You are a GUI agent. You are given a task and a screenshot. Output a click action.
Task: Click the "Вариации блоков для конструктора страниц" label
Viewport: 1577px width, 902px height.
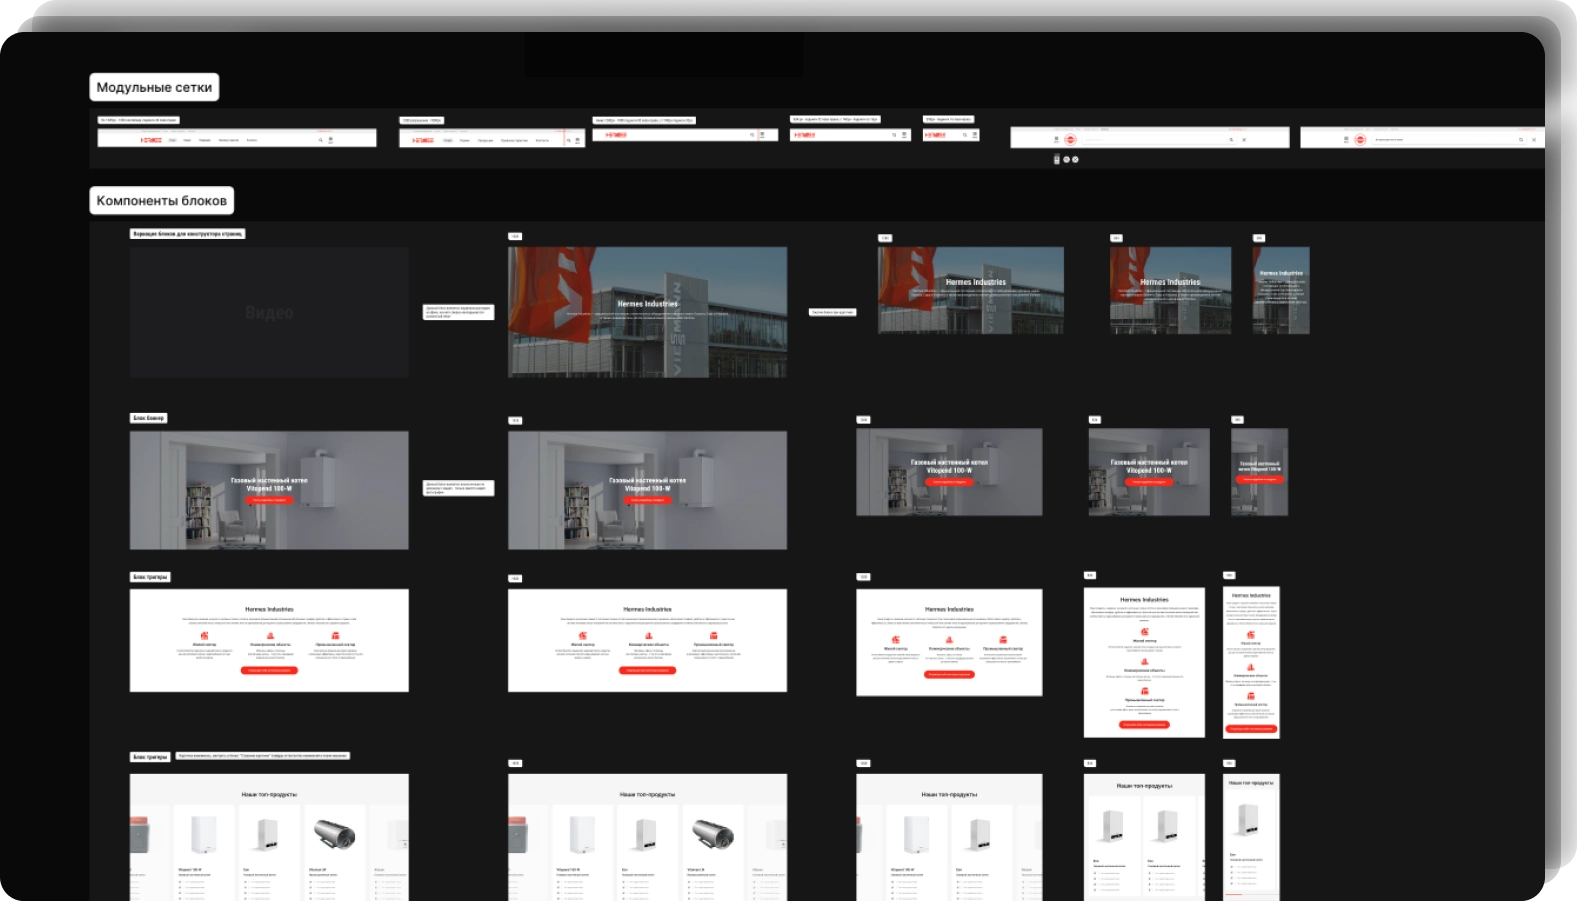point(187,234)
